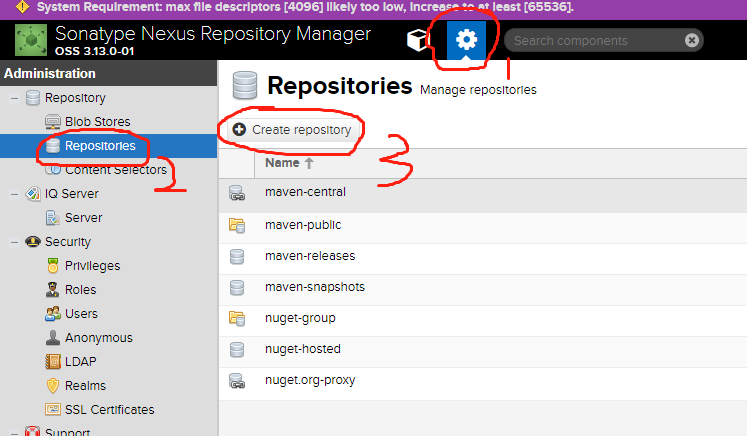Open Blob Stores in the sidebar
This screenshot has height=436, width=747.
click(98, 122)
